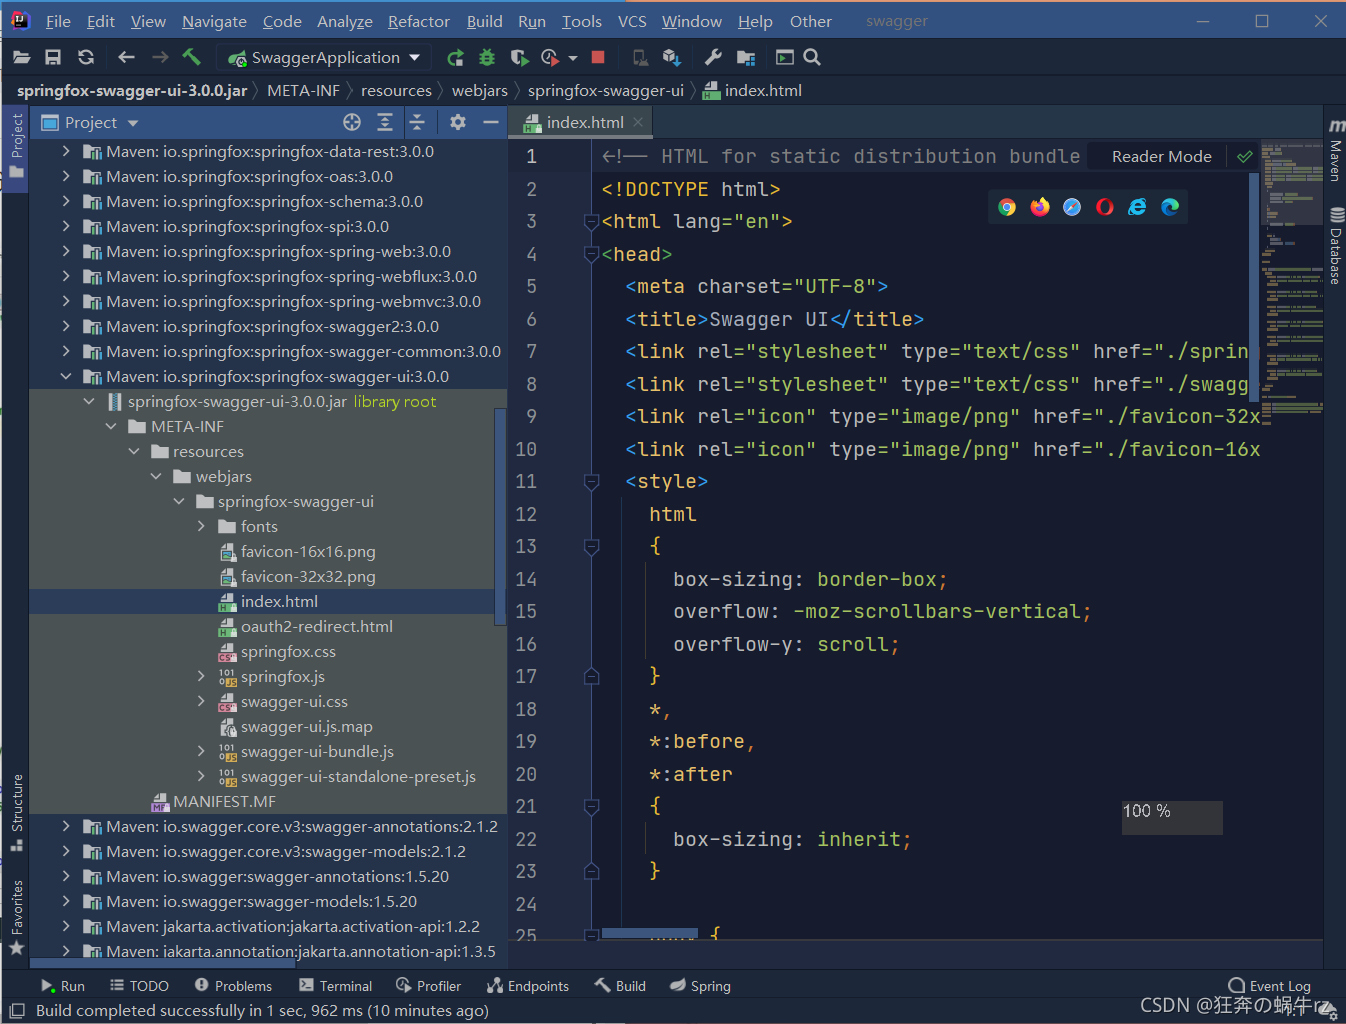1346x1024 pixels.
Task: Open the File menu
Action: [58, 21]
